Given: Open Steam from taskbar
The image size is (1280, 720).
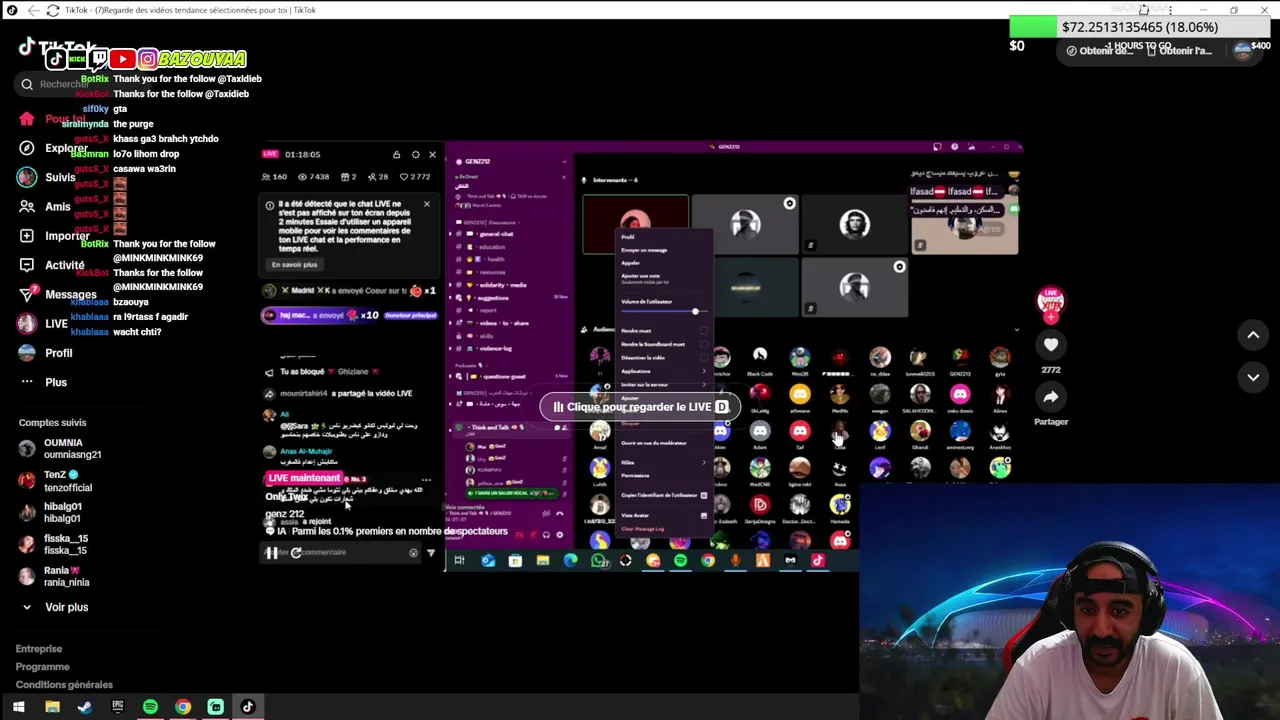Looking at the screenshot, I should 85,707.
